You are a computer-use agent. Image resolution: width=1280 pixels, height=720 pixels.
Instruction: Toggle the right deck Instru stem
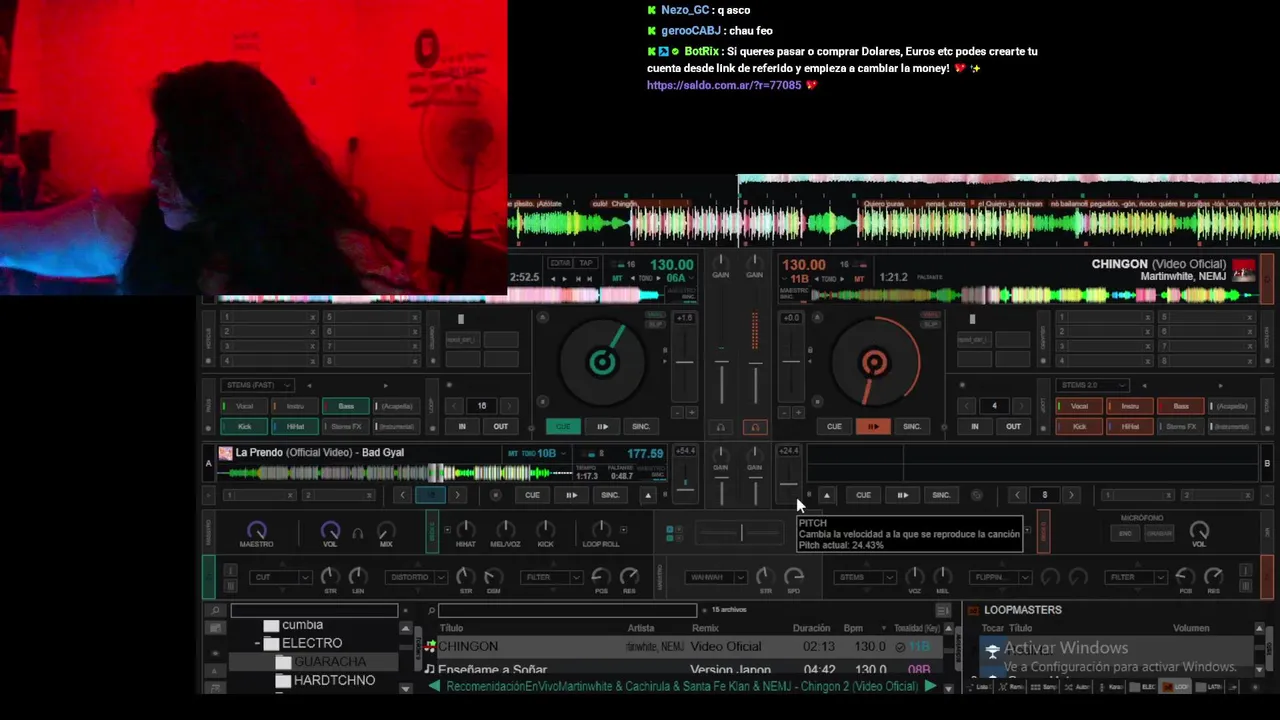[1130, 406]
